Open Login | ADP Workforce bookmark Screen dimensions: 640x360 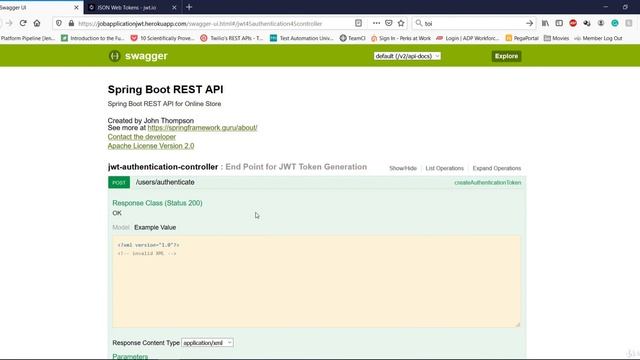tap(468, 38)
